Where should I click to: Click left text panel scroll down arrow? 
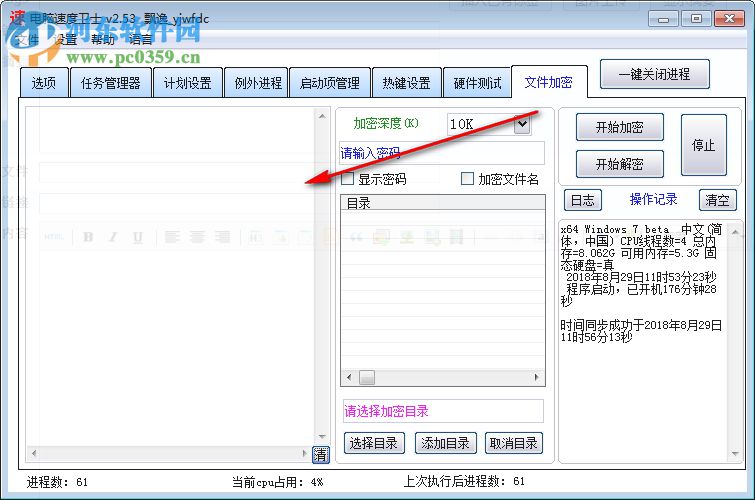[x=322, y=437]
